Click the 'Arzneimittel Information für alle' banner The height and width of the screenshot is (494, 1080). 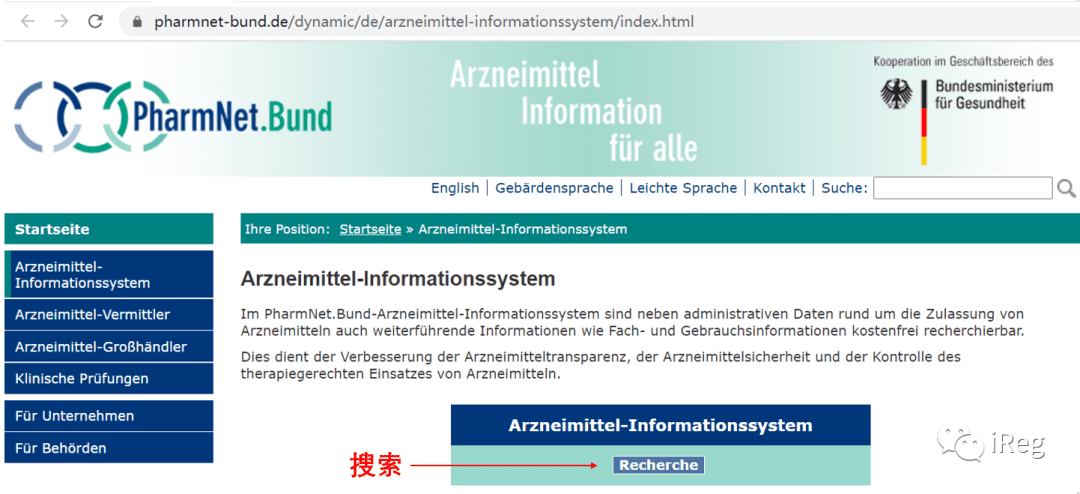(x=574, y=110)
